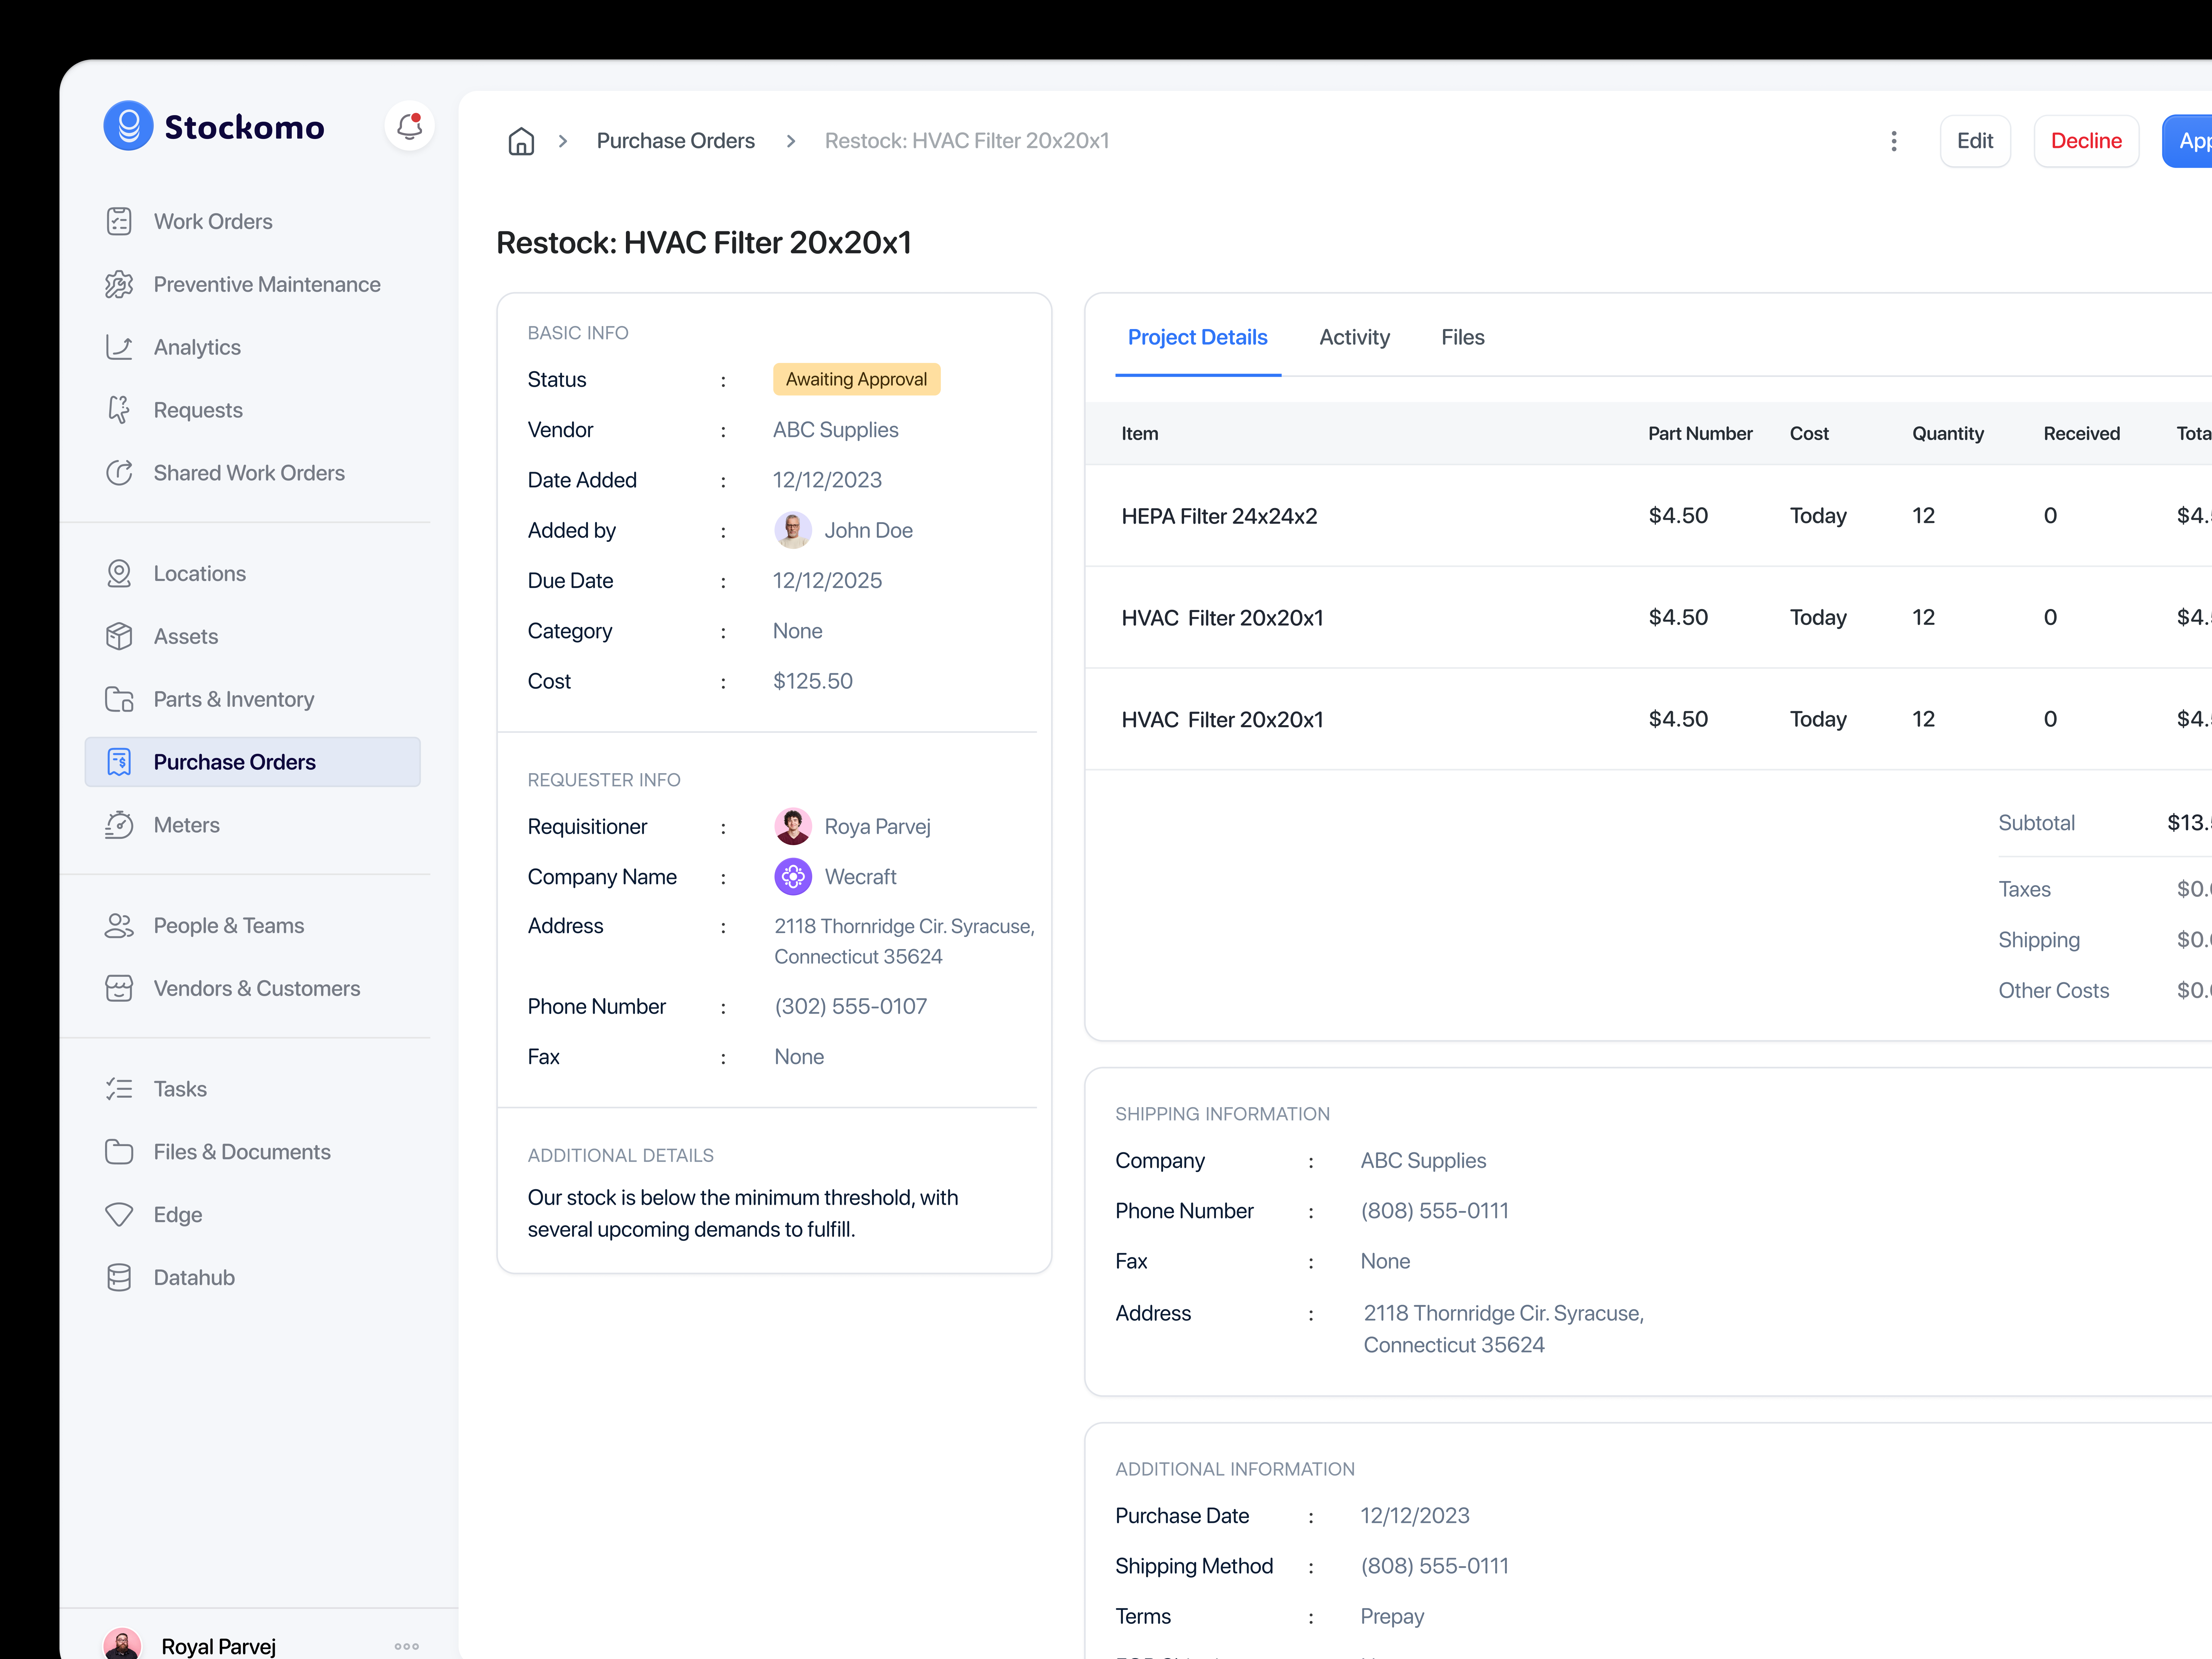Open Work Orders from the sidebar

212,221
